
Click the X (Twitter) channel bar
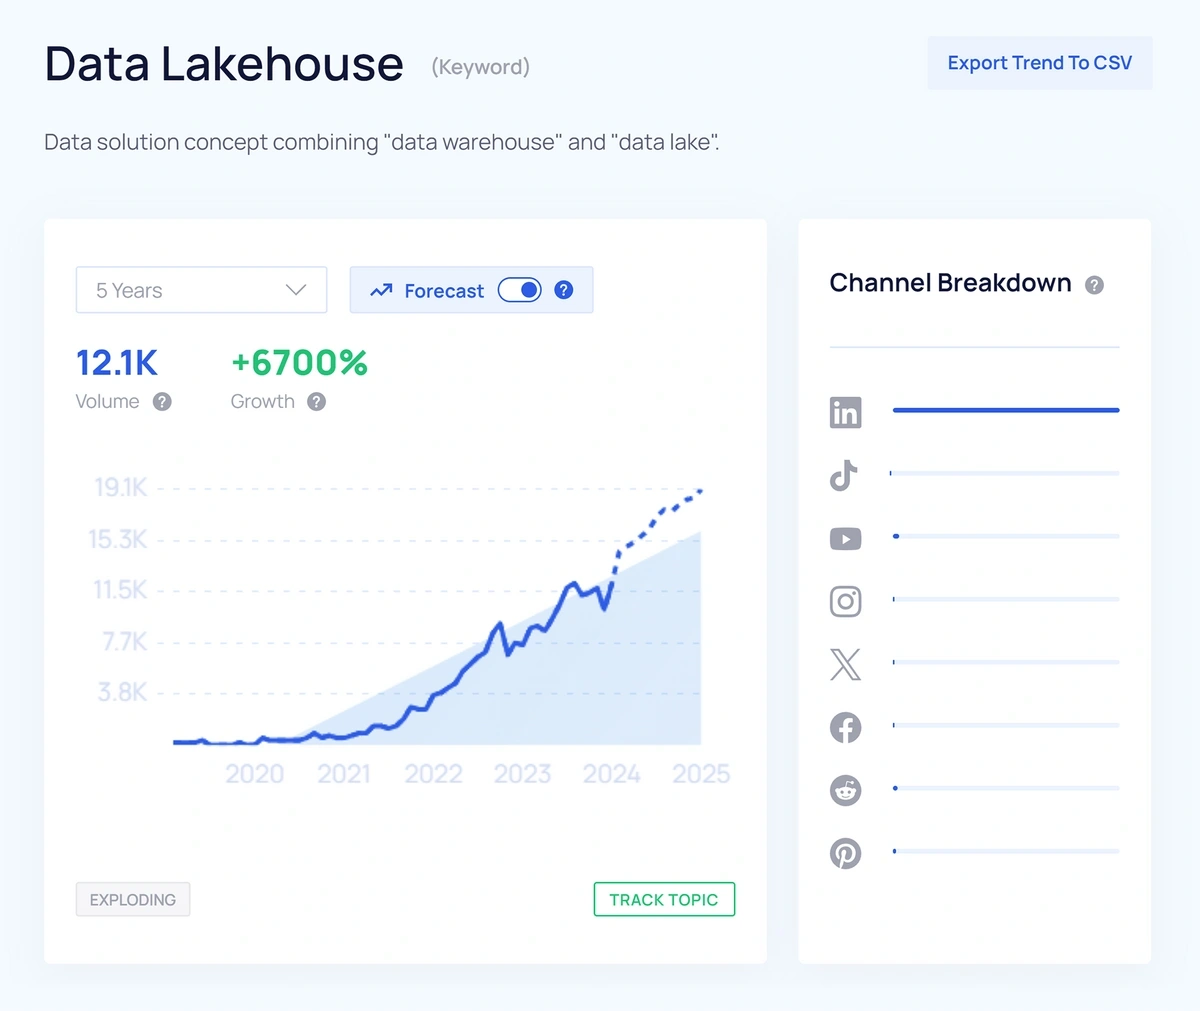1005,662
